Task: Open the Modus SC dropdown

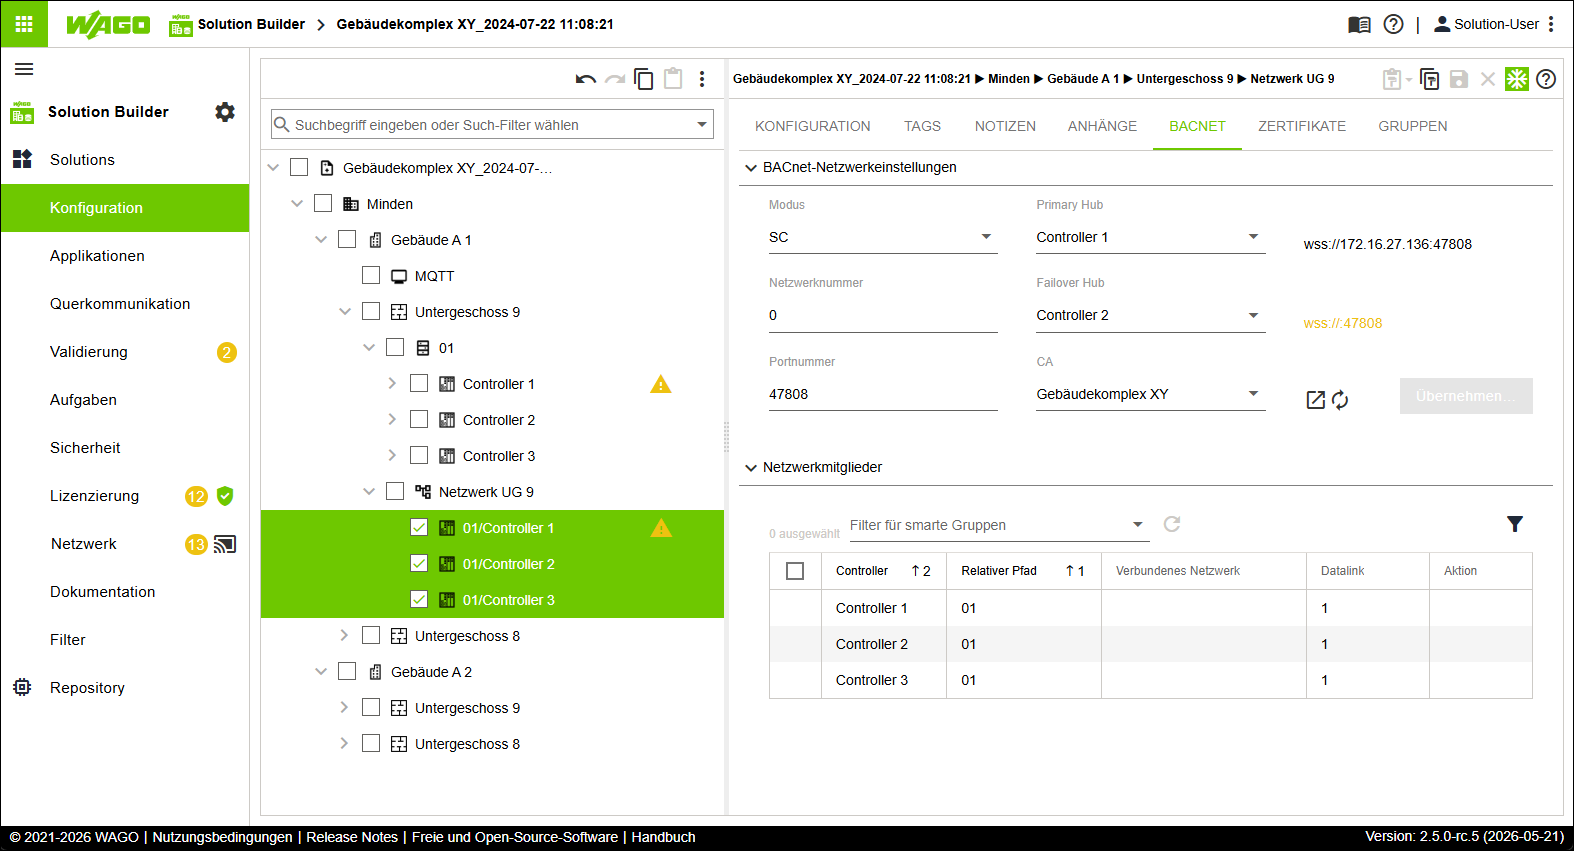Action: [x=883, y=237]
